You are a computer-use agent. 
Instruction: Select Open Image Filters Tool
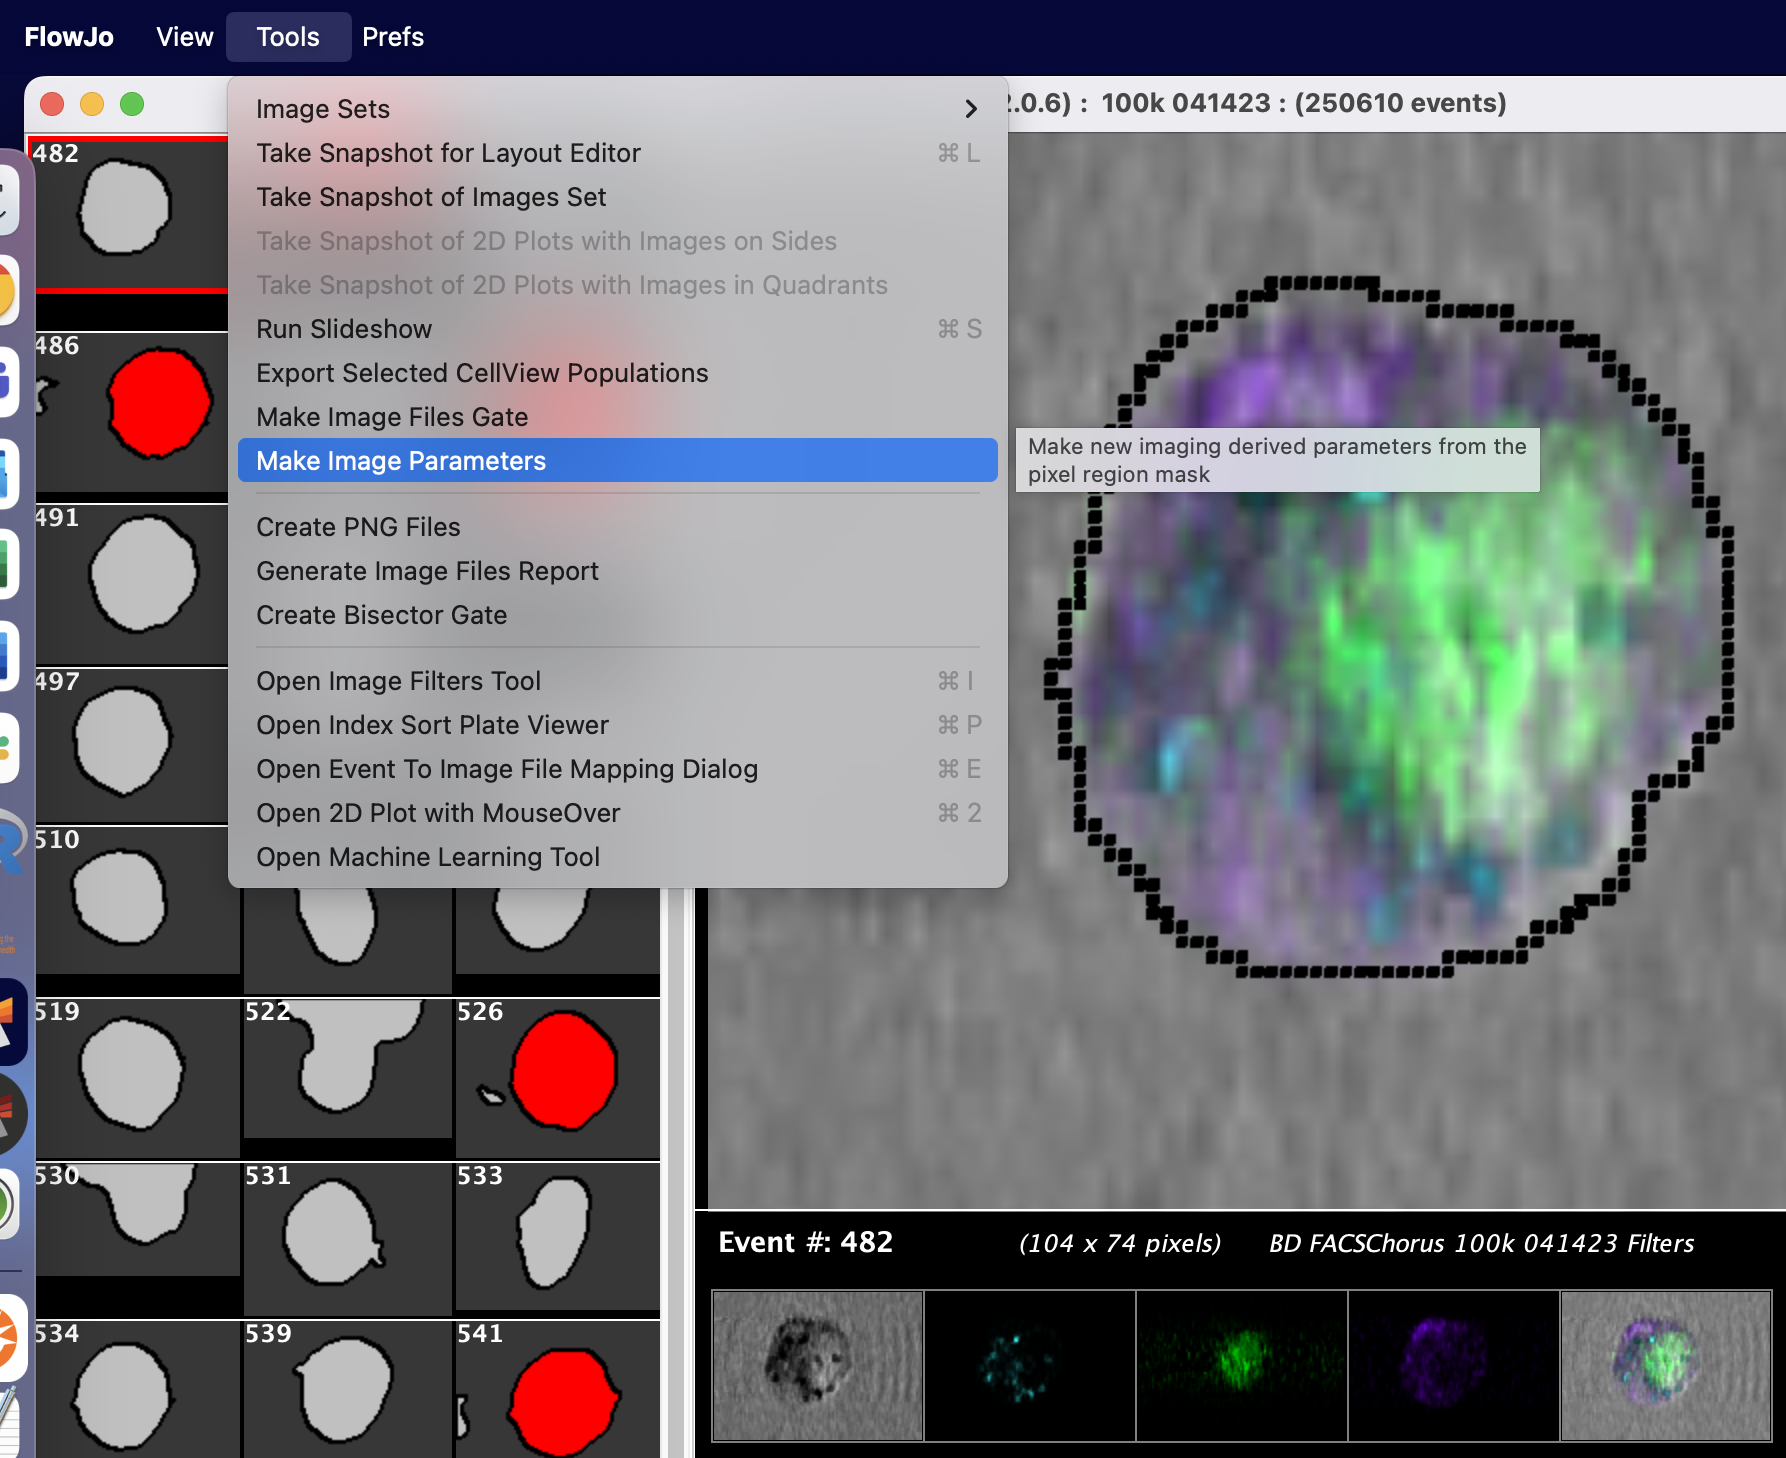(398, 681)
